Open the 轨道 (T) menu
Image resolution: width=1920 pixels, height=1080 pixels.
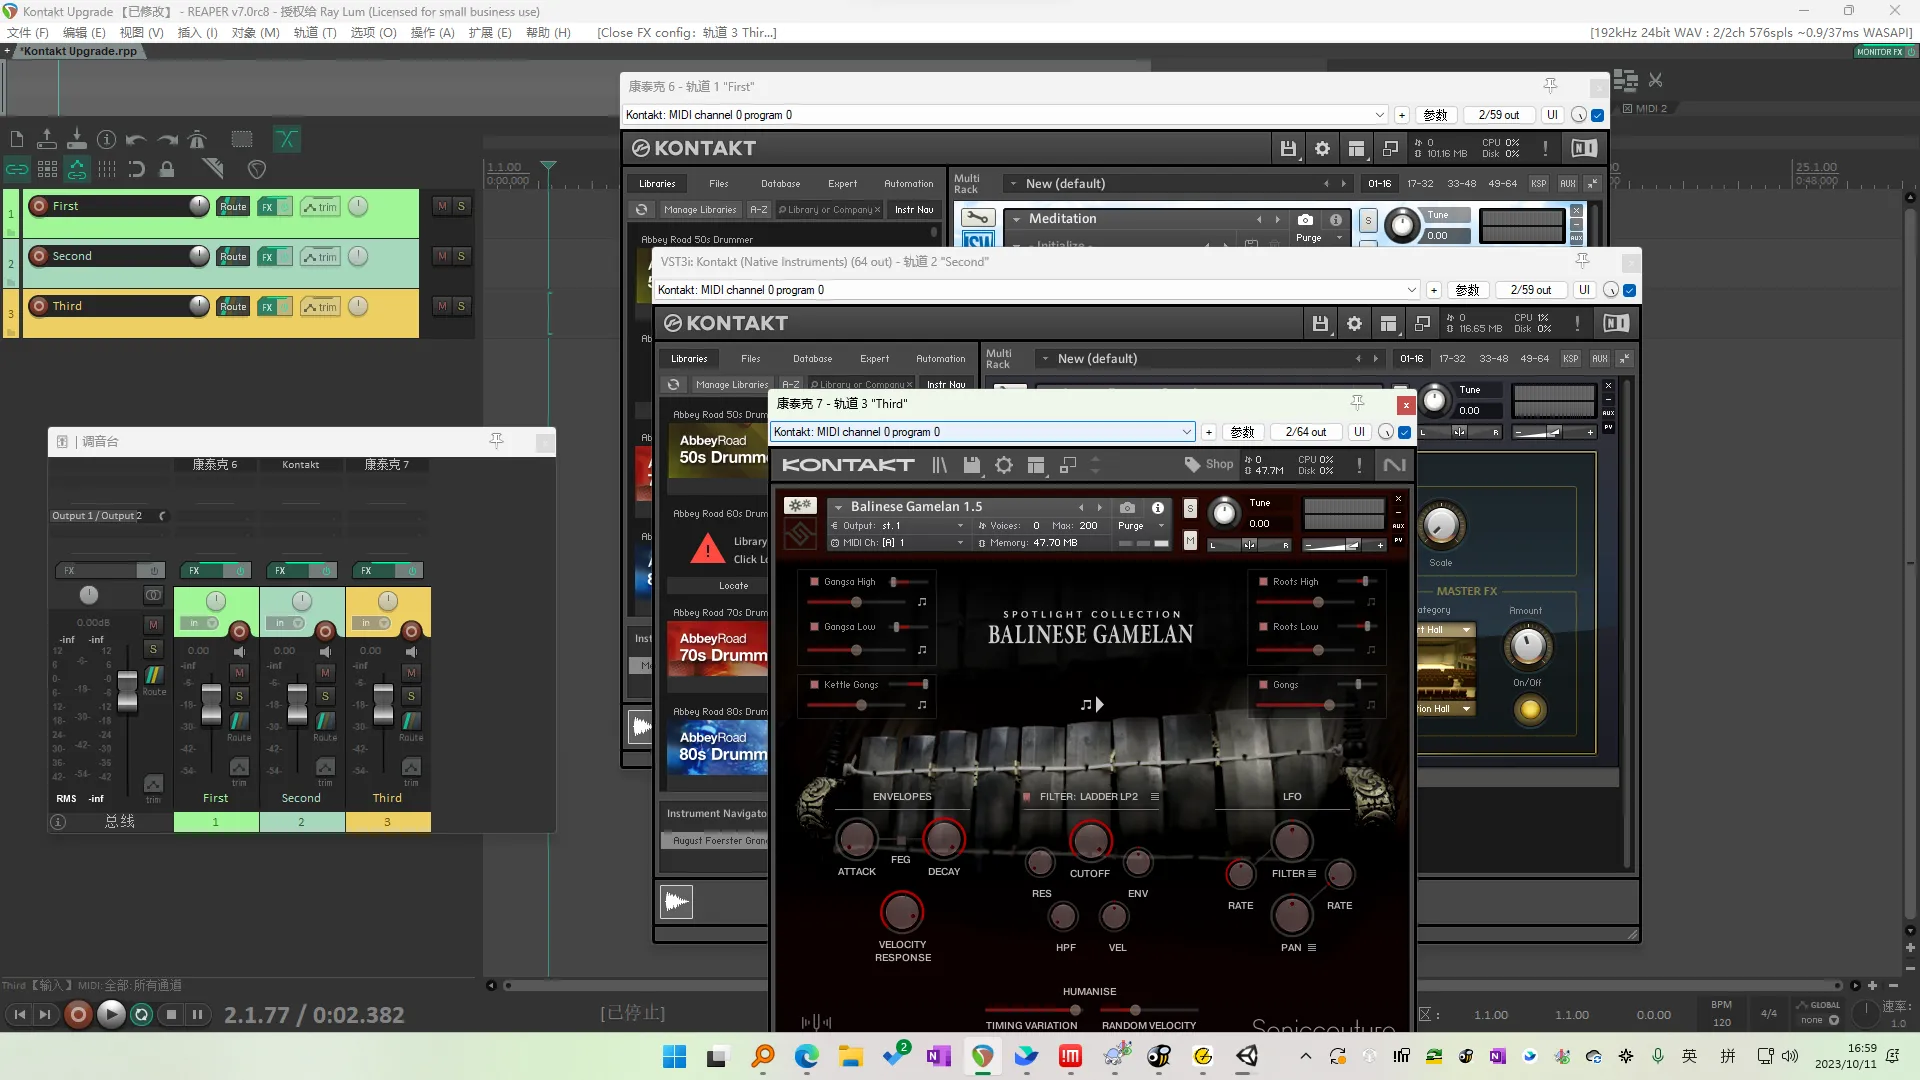pos(314,33)
